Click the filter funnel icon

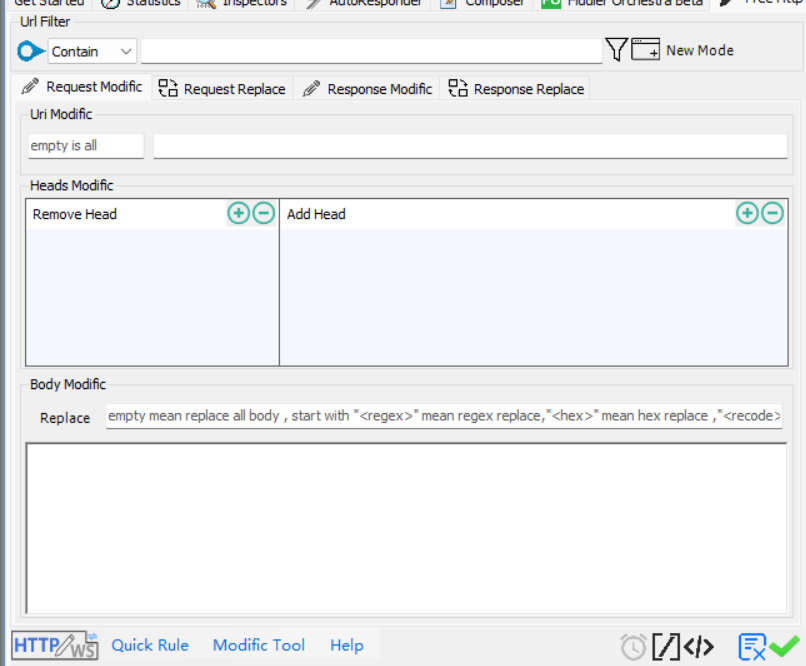(616, 50)
